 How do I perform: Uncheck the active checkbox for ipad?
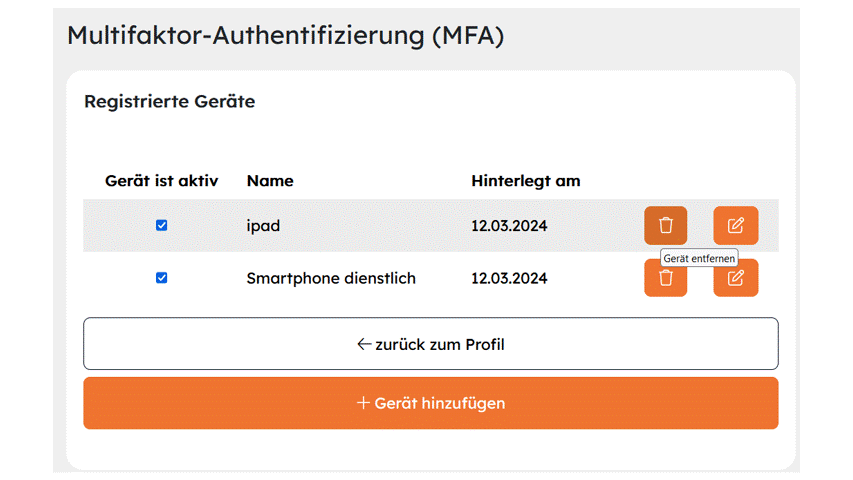click(x=162, y=225)
